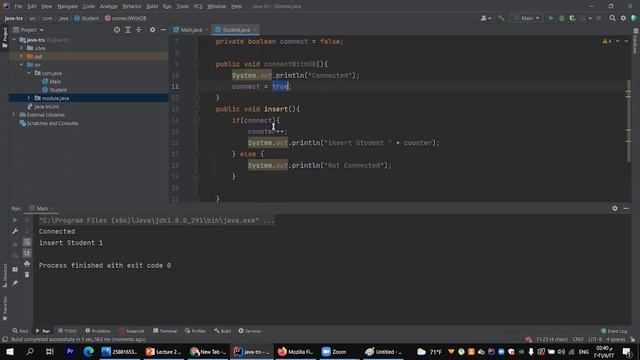Viewport: 640px width, 360px height.
Task: Start debugging with the green bug icon
Action: click(562, 18)
